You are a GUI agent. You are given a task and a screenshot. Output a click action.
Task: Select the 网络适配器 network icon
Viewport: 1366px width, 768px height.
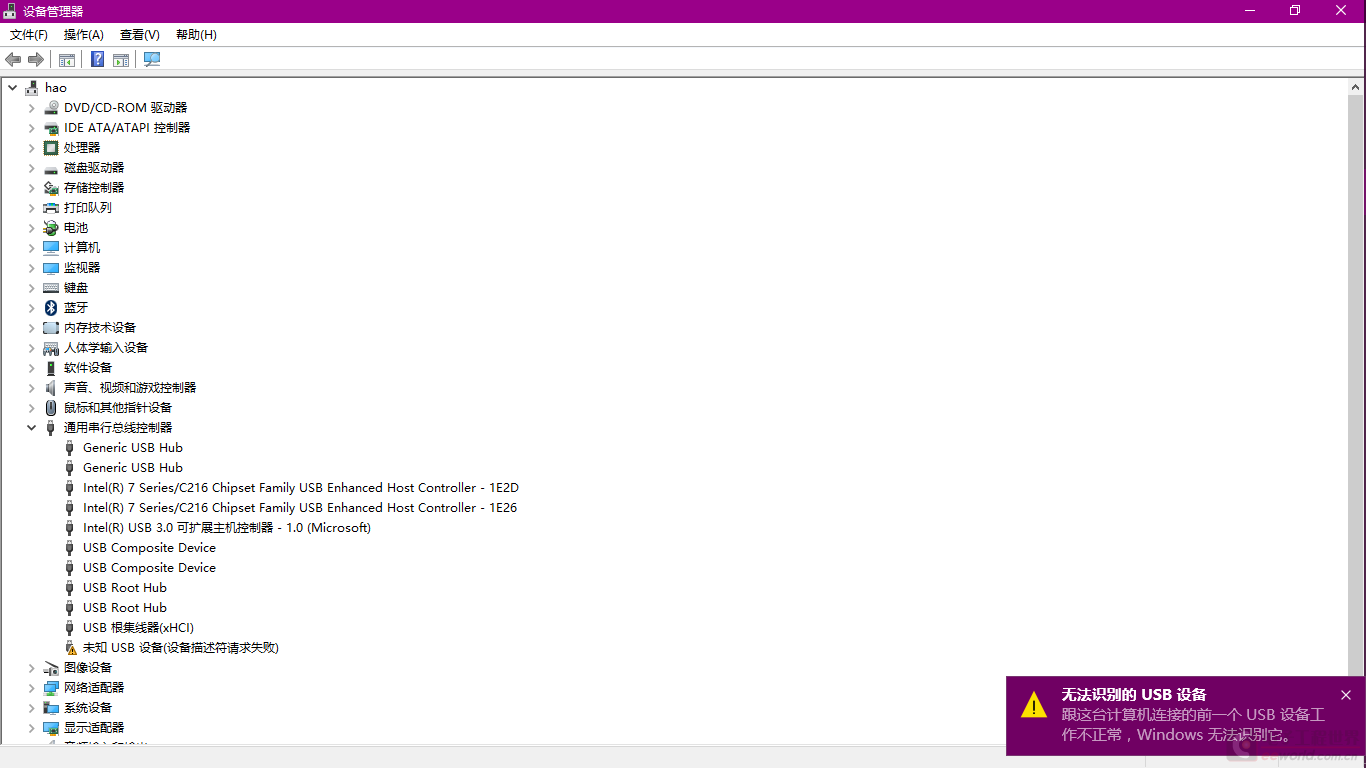click(51, 688)
